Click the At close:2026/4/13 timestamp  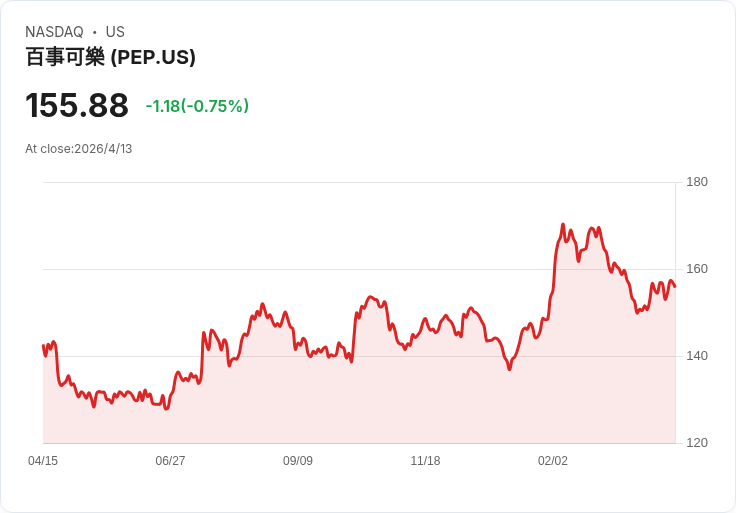(79, 149)
